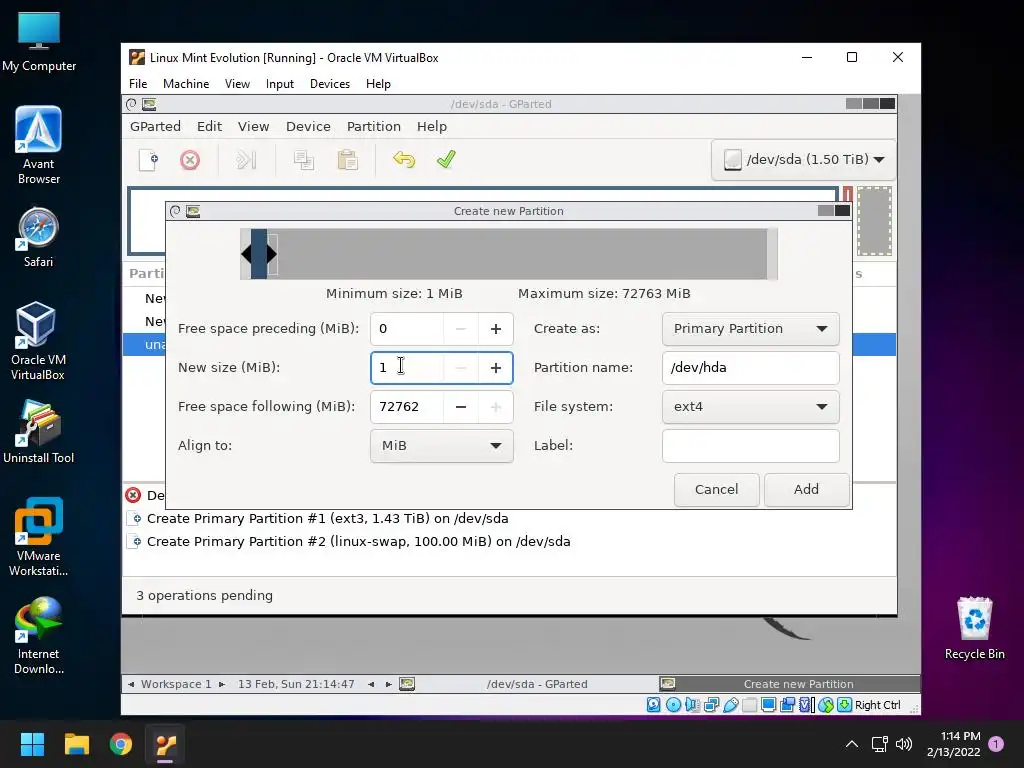The height and width of the screenshot is (768, 1024).
Task: Open Oracle VM VirtualBox desktop icon
Action: pyautogui.click(x=37, y=341)
